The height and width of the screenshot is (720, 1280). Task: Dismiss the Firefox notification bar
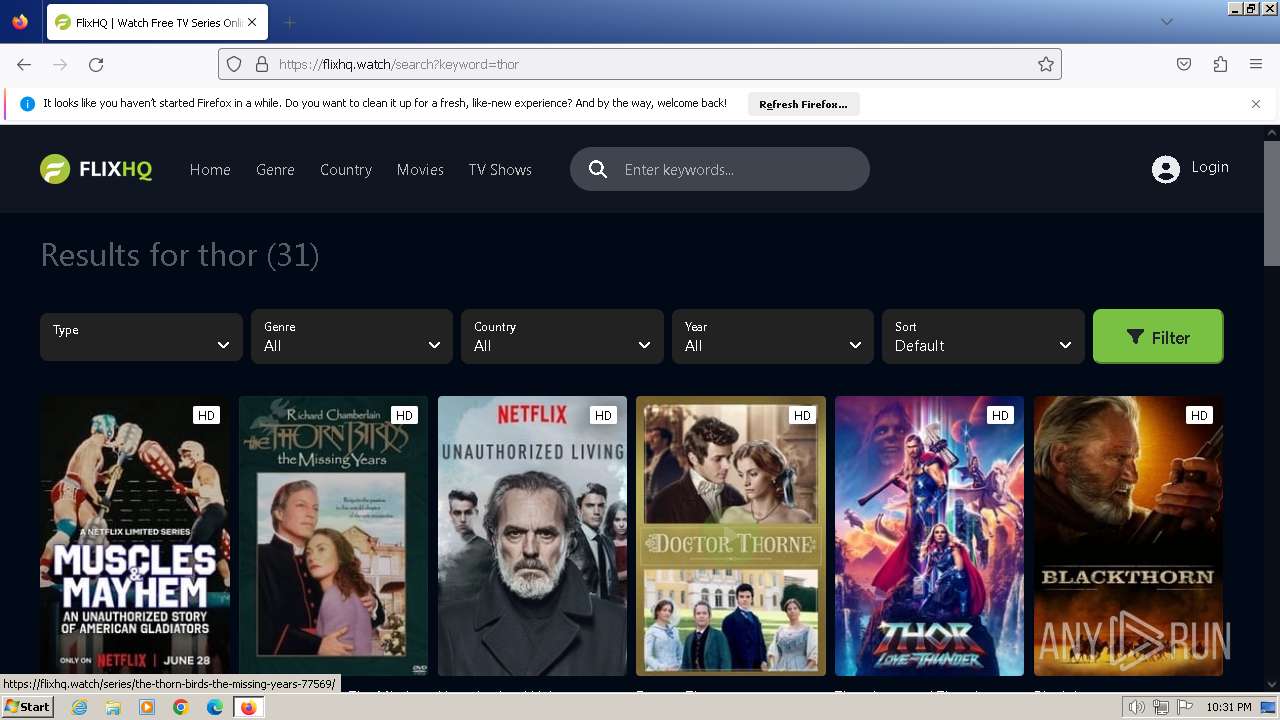tap(1256, 104)
